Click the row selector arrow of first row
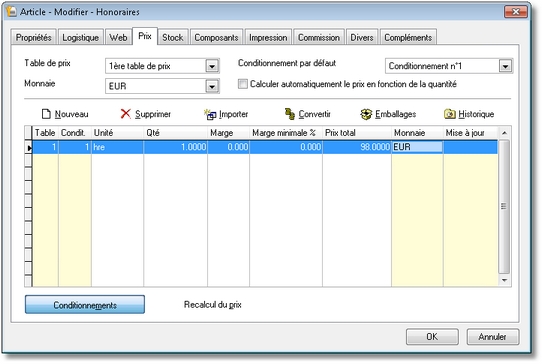This screenshot has height=364, width=542. point(29,148)
